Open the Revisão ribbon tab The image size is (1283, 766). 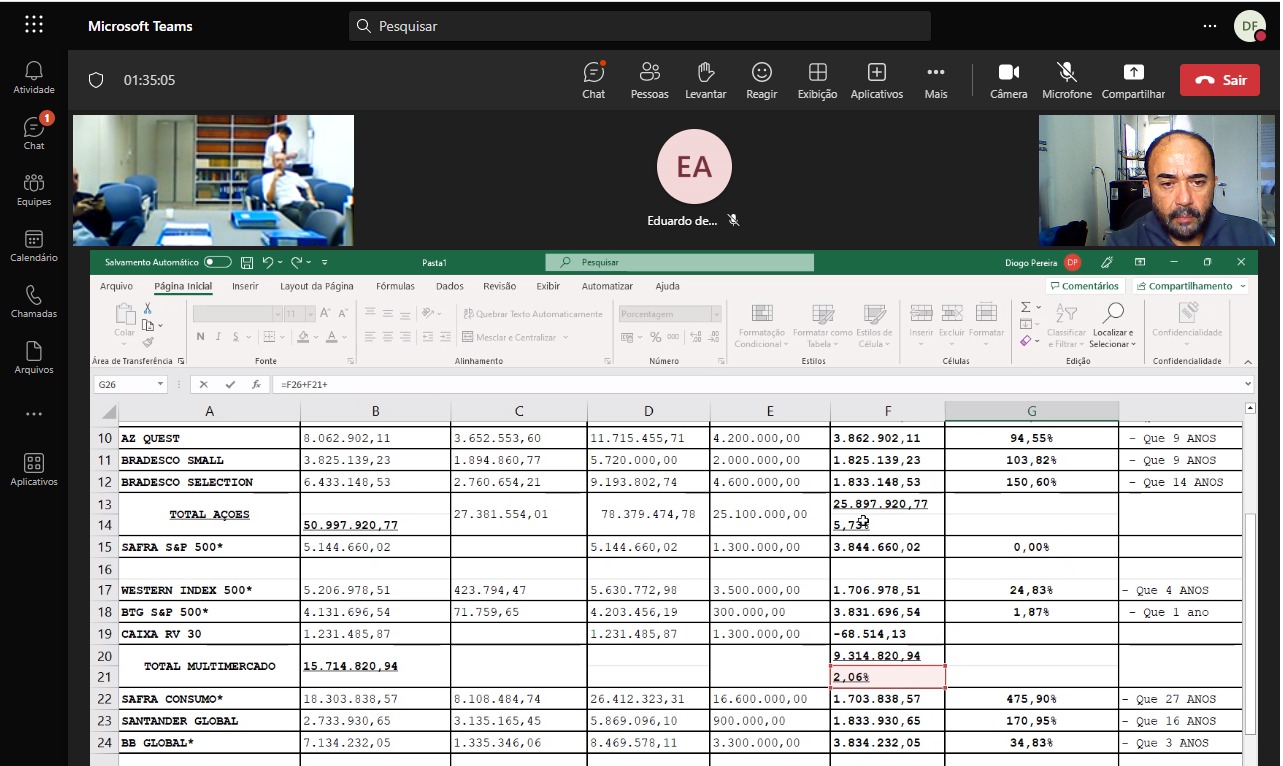pos(499,286)
